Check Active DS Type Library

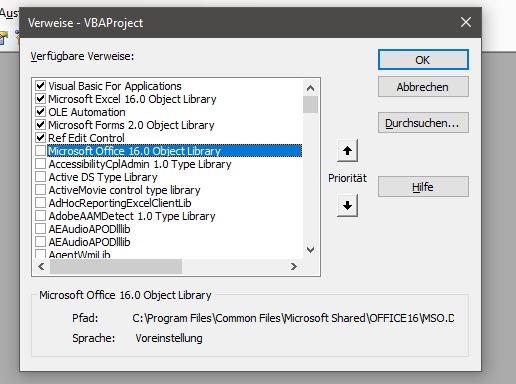click(x=40, y=177)
